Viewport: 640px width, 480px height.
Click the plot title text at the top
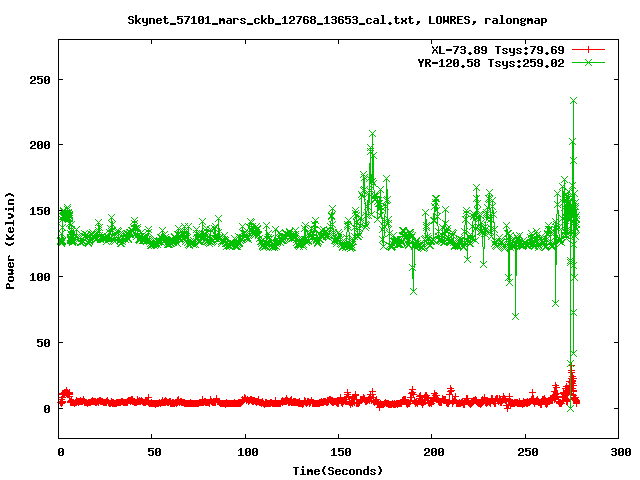[x=337, y=20]
